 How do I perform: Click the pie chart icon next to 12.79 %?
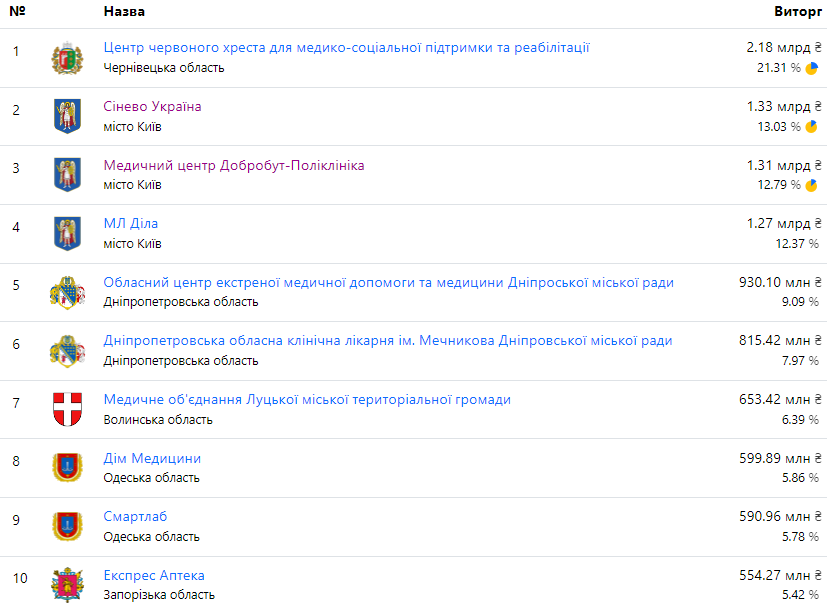(x=812, y=185)
